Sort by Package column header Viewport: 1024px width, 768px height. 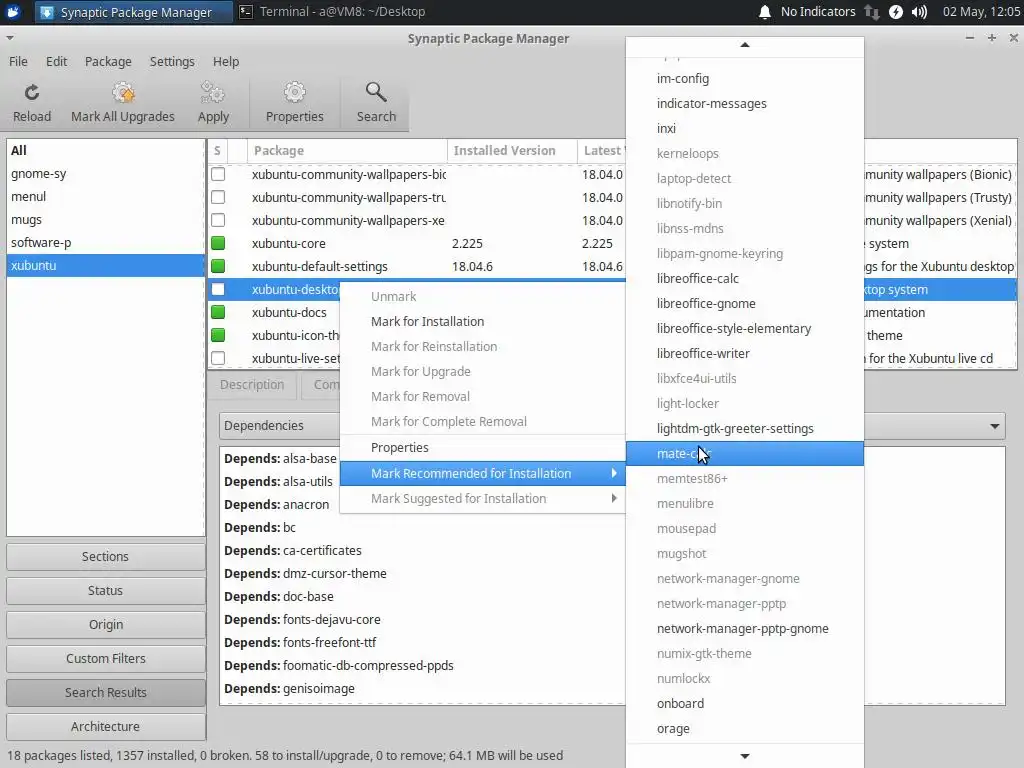click(x=347, y=151)
